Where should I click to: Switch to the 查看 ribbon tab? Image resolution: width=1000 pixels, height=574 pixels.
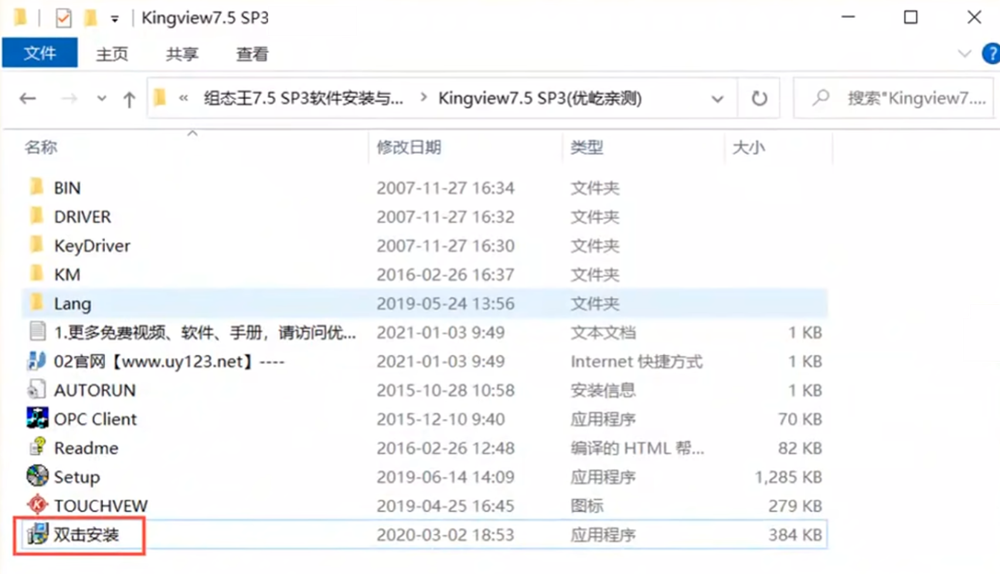252,54
